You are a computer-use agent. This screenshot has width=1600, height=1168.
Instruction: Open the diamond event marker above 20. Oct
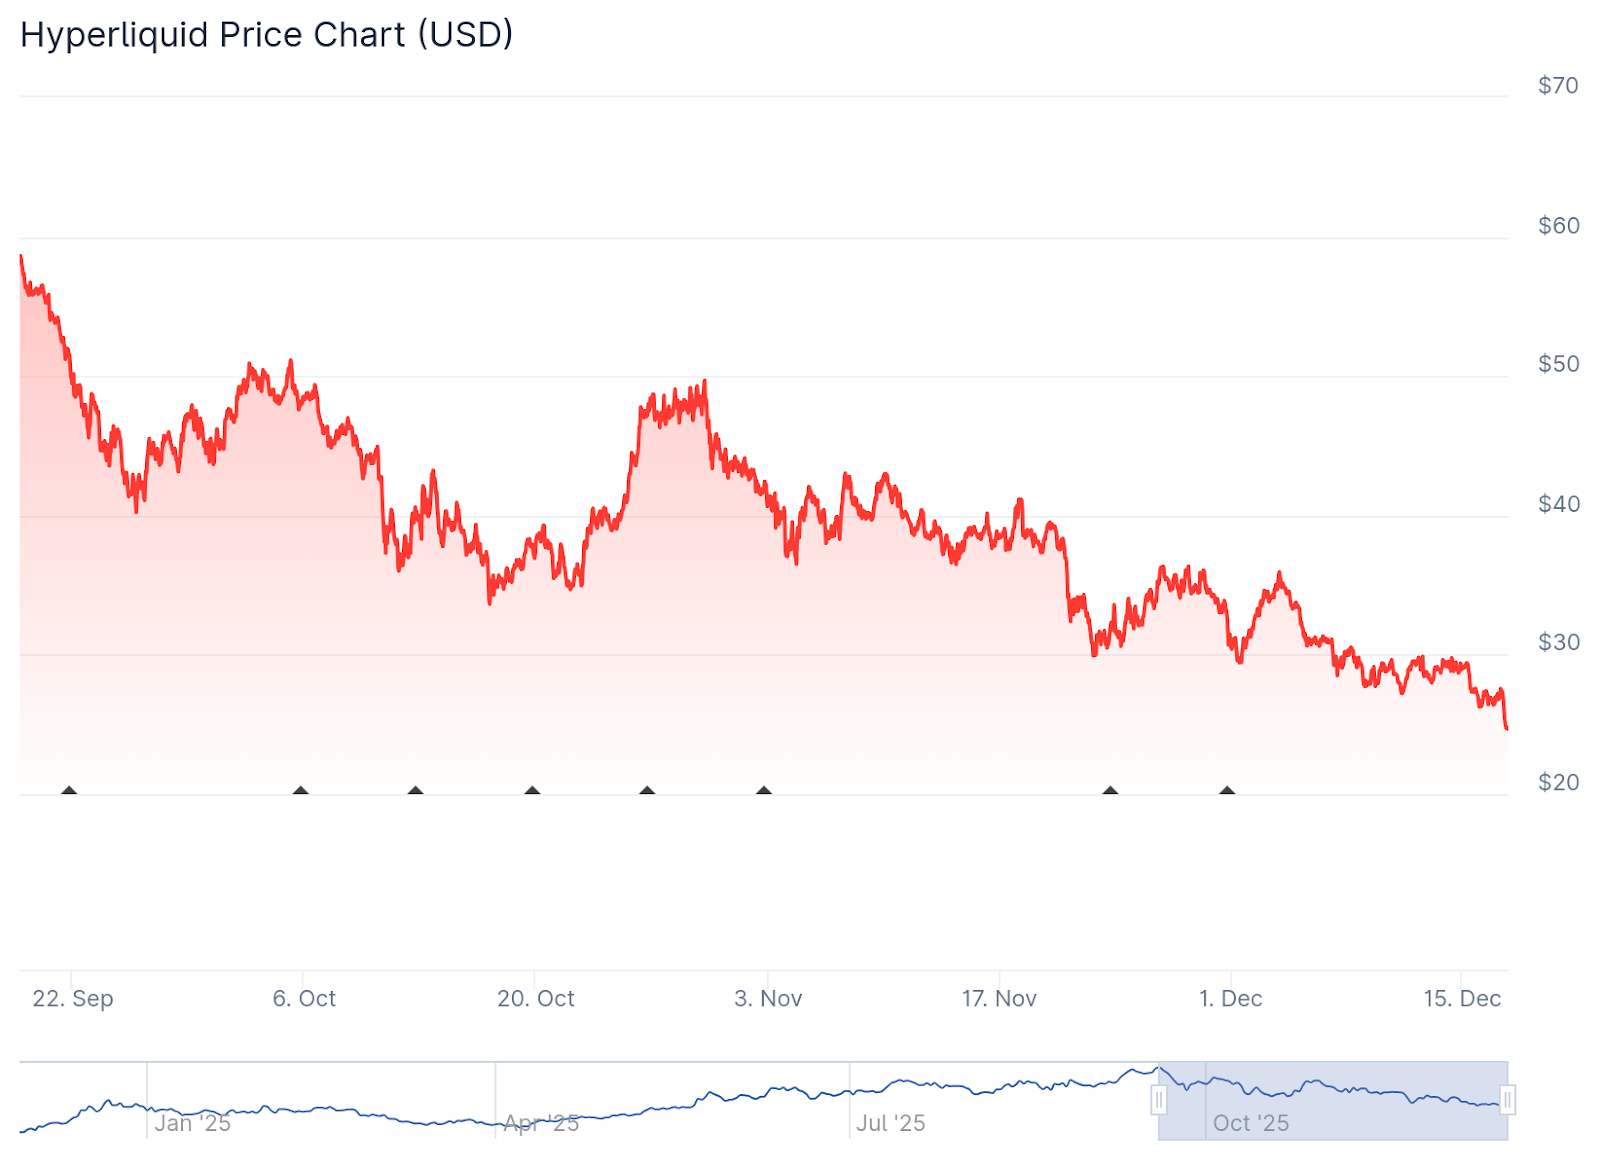tap(532, 791)
